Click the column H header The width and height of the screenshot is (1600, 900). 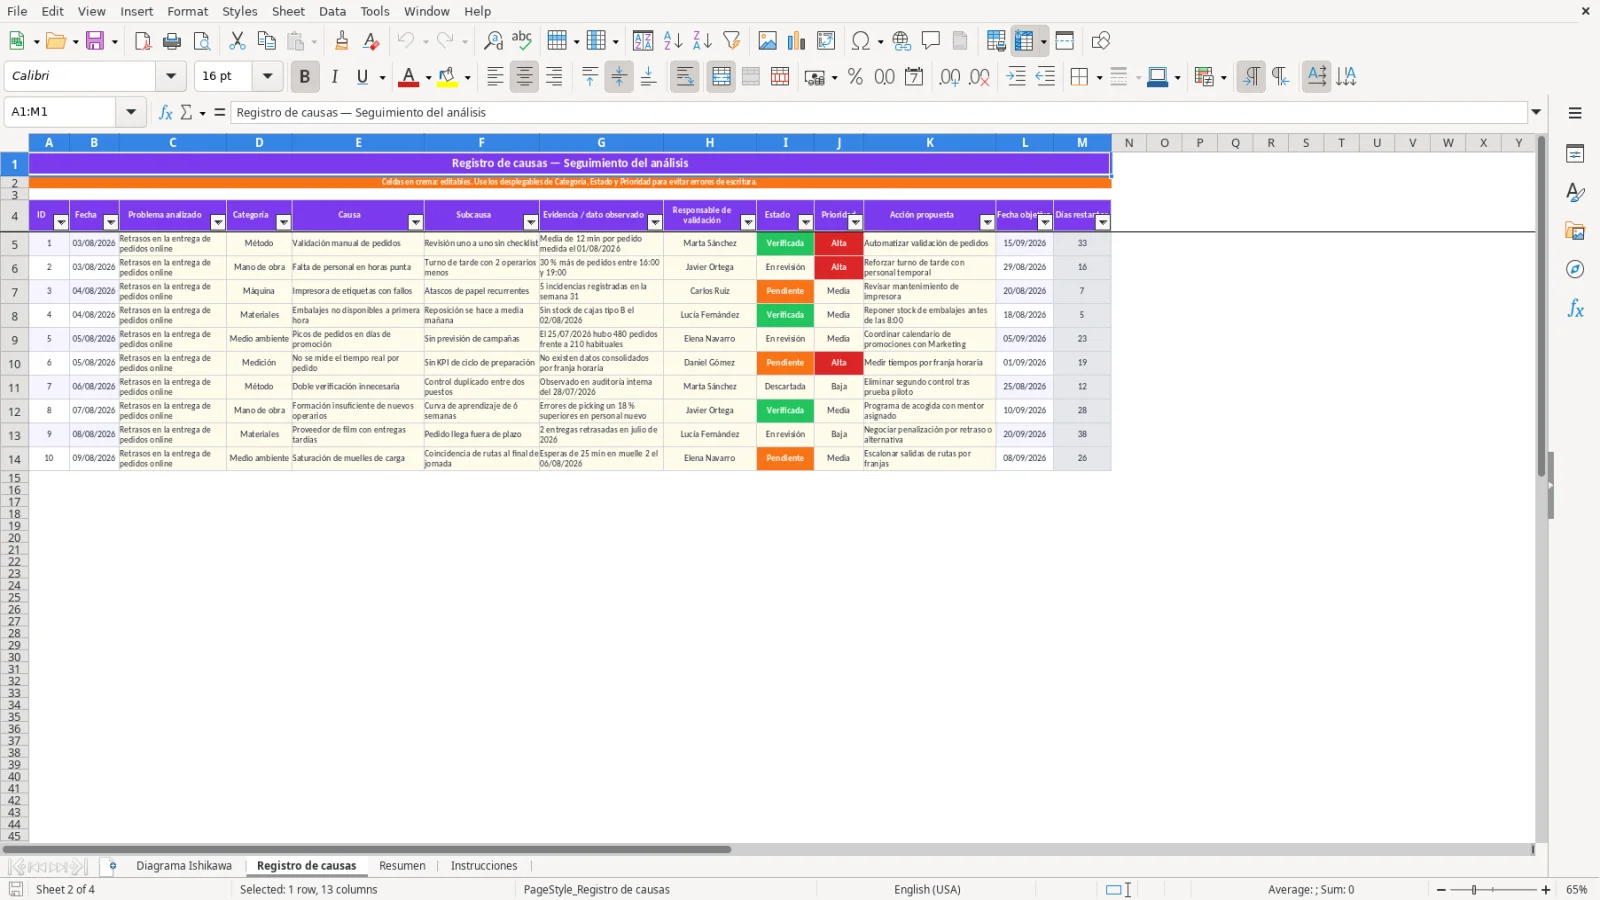(709, 143)
